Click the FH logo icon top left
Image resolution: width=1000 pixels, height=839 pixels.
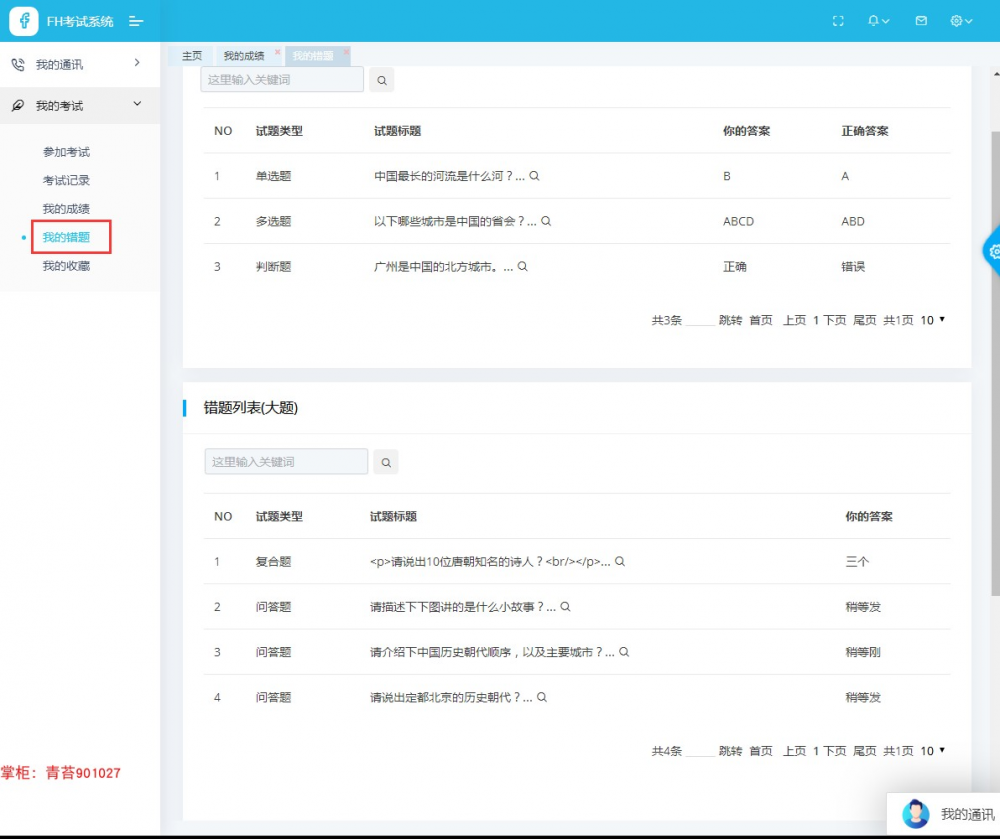pos(23,21)
